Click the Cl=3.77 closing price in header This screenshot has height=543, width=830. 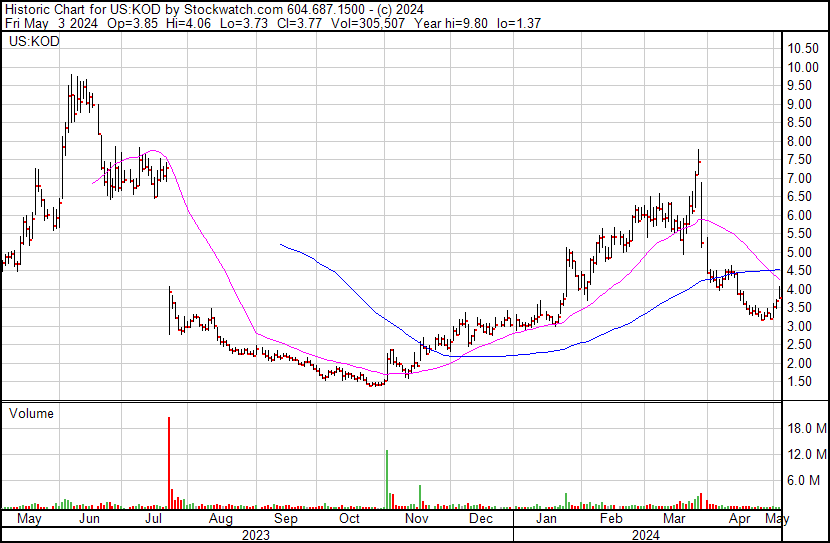298,23
